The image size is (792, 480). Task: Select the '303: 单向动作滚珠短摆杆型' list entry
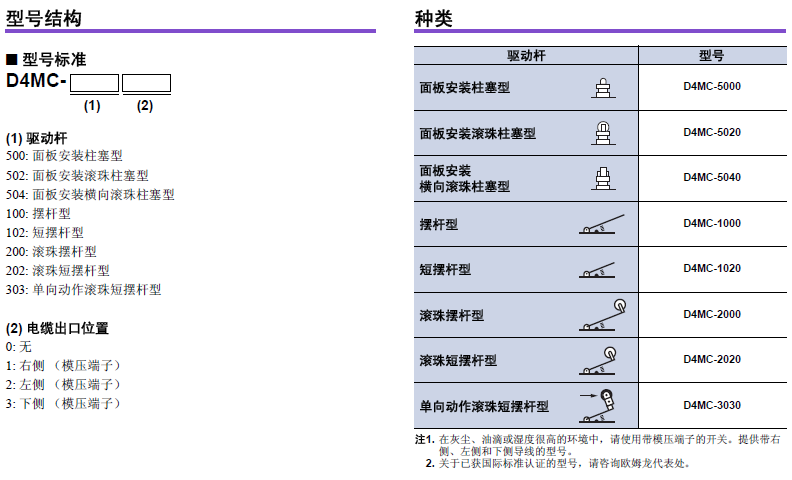click(83, 290)
